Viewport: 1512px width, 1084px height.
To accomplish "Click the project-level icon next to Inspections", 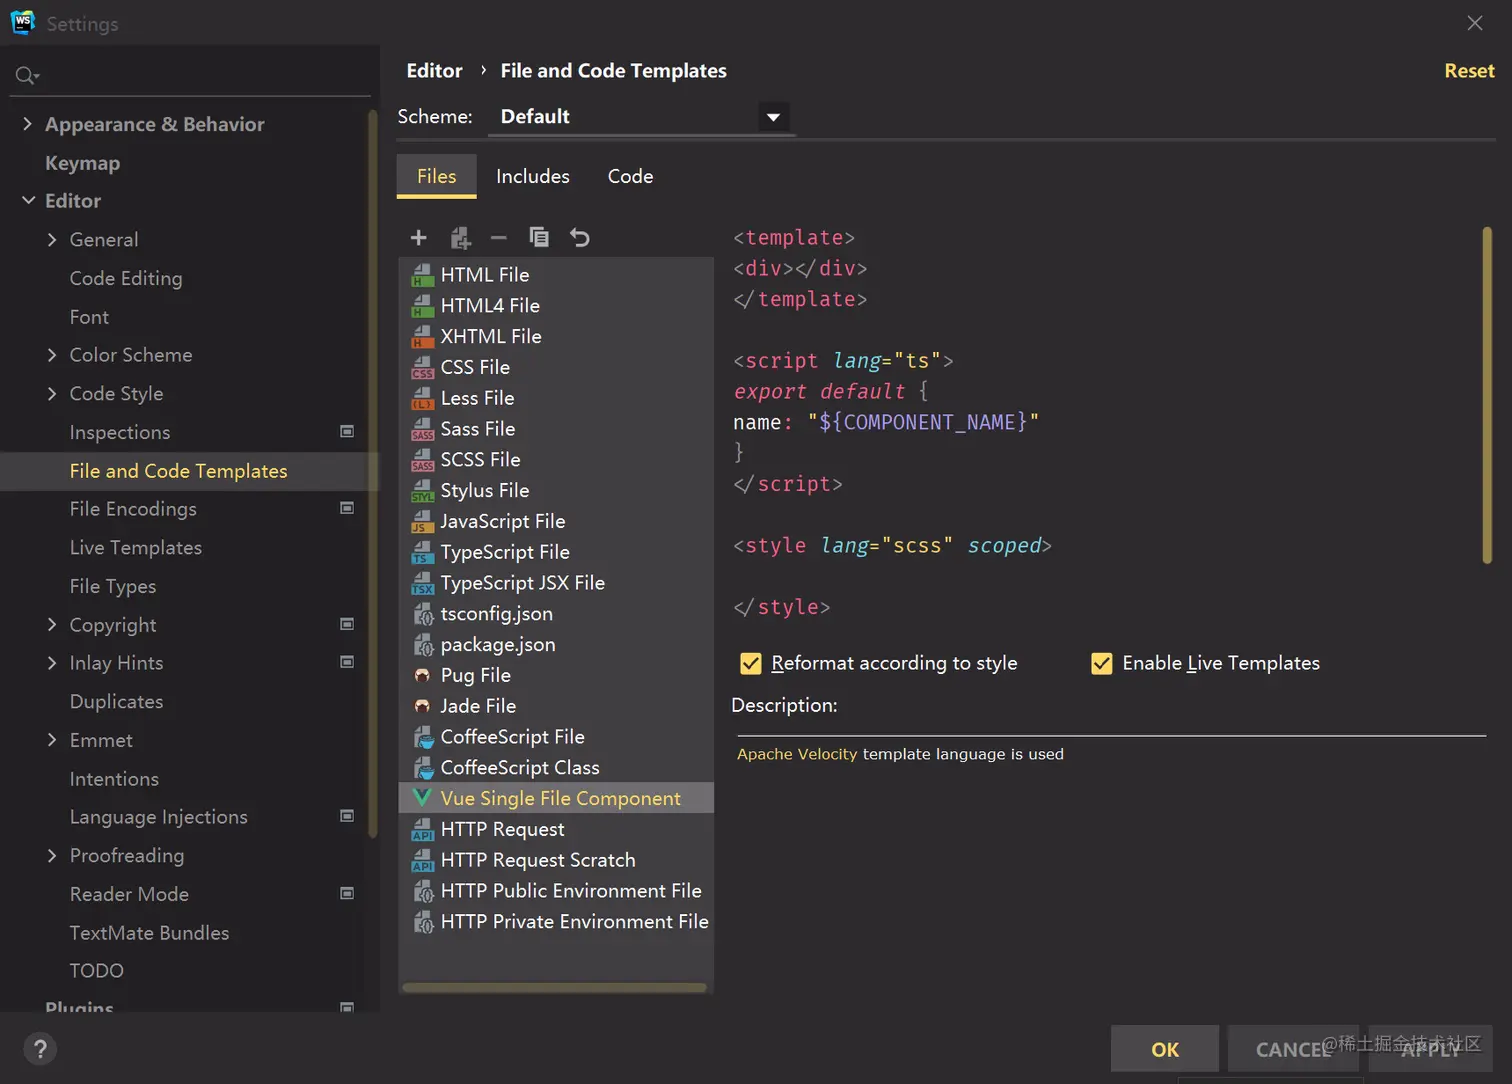I will pyautogui.click(x=347, y=431).
